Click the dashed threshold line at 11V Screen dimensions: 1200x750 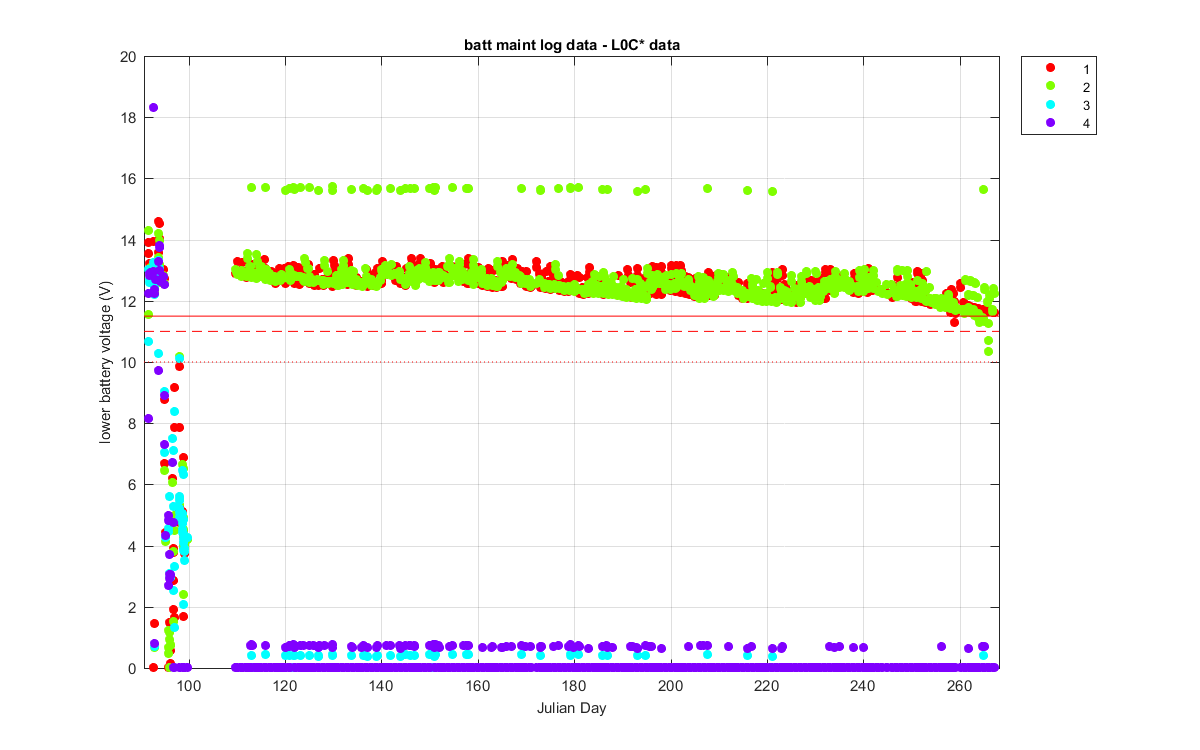[x=571, y=331]
